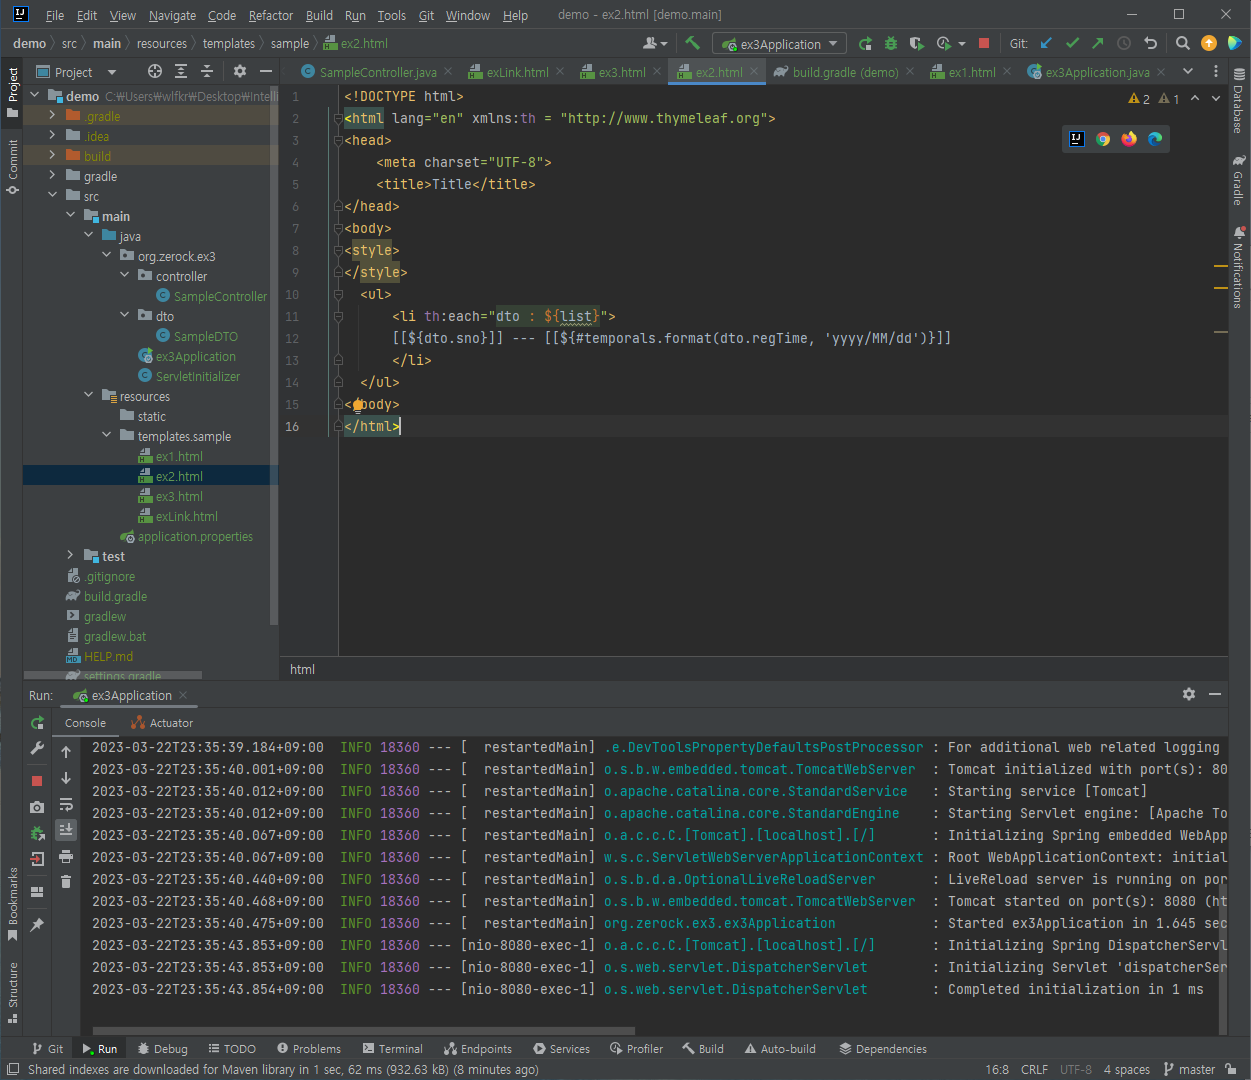The height and width of the screenshot is (1080, 1251).
Task: Toggle Commit tool window on left edge
Action: 12,166
